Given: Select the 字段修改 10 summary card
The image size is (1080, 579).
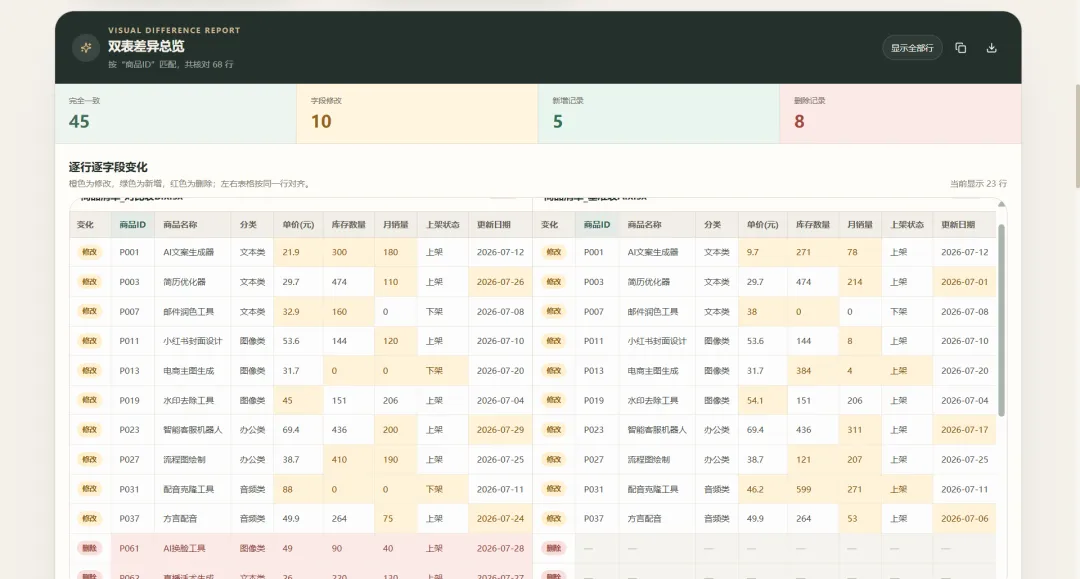Looking at the screenshot, I should pyautogui.click(x=417, y=114).
